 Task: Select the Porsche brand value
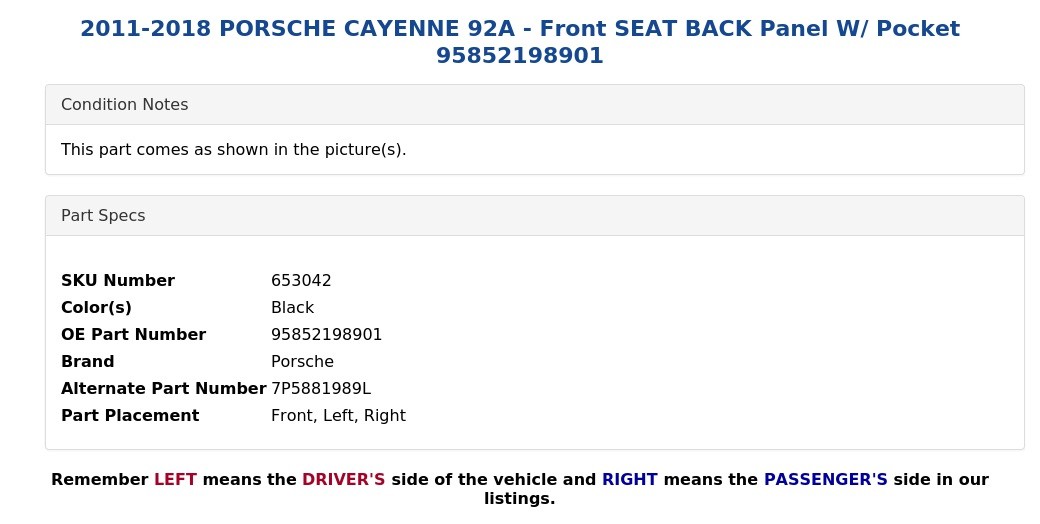[302, 361]
